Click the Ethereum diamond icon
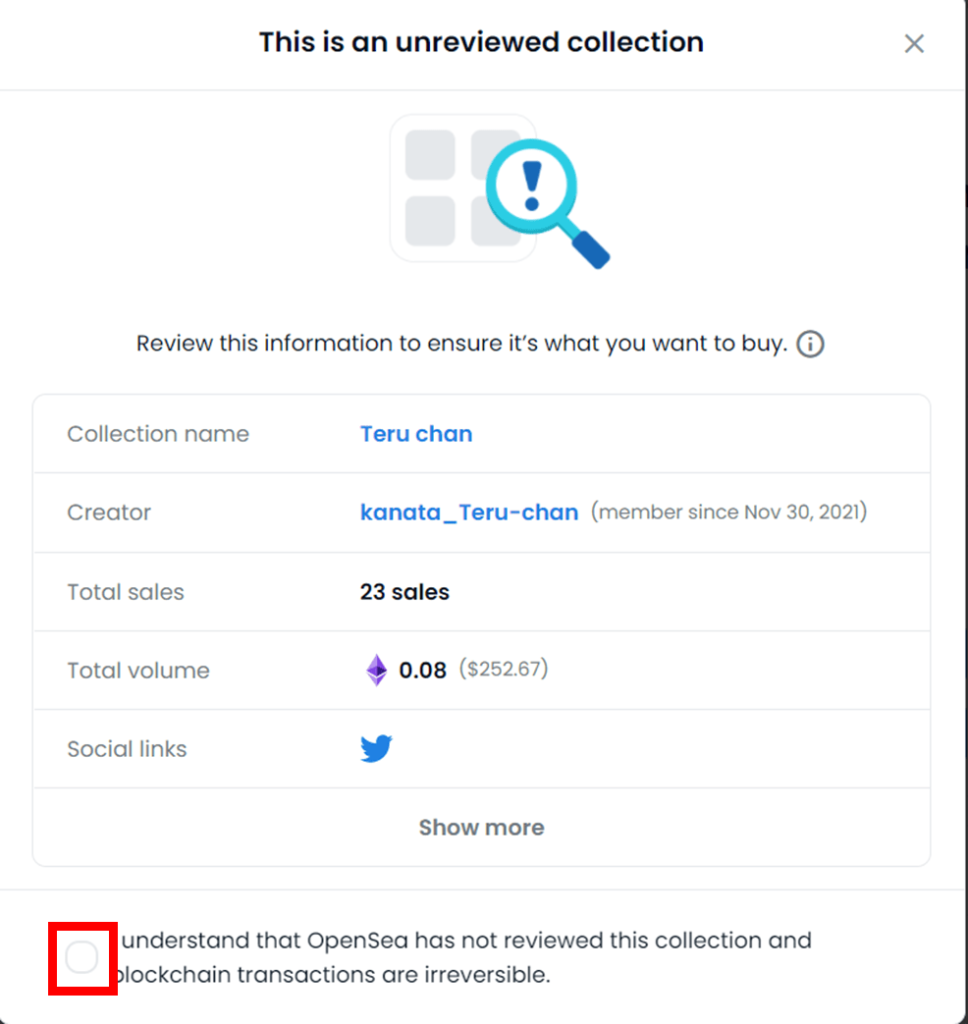The image size is (968, 1024). pyautogui.click(x=376, y=670)
